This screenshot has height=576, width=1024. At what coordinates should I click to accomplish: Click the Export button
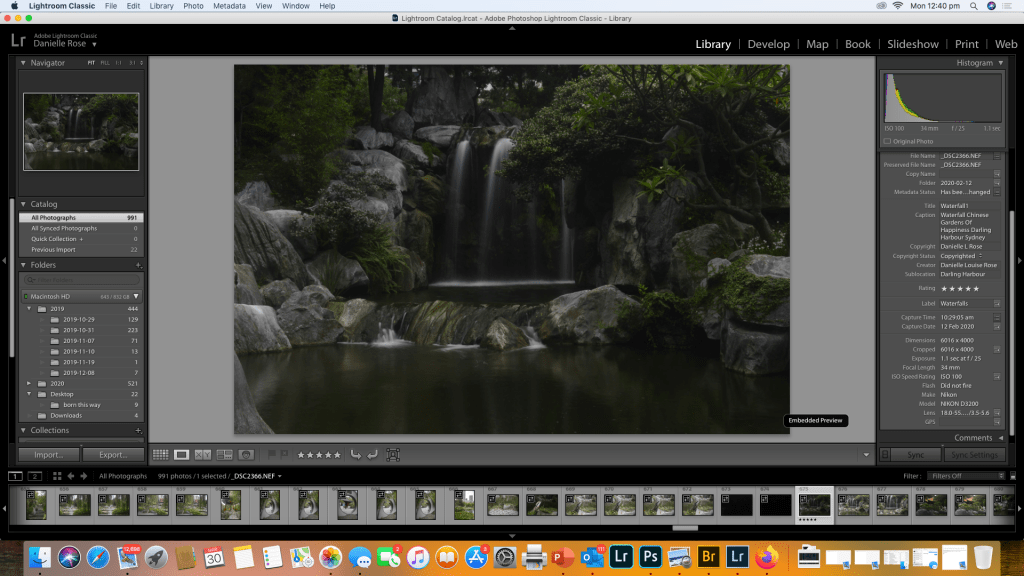point(112,455)
